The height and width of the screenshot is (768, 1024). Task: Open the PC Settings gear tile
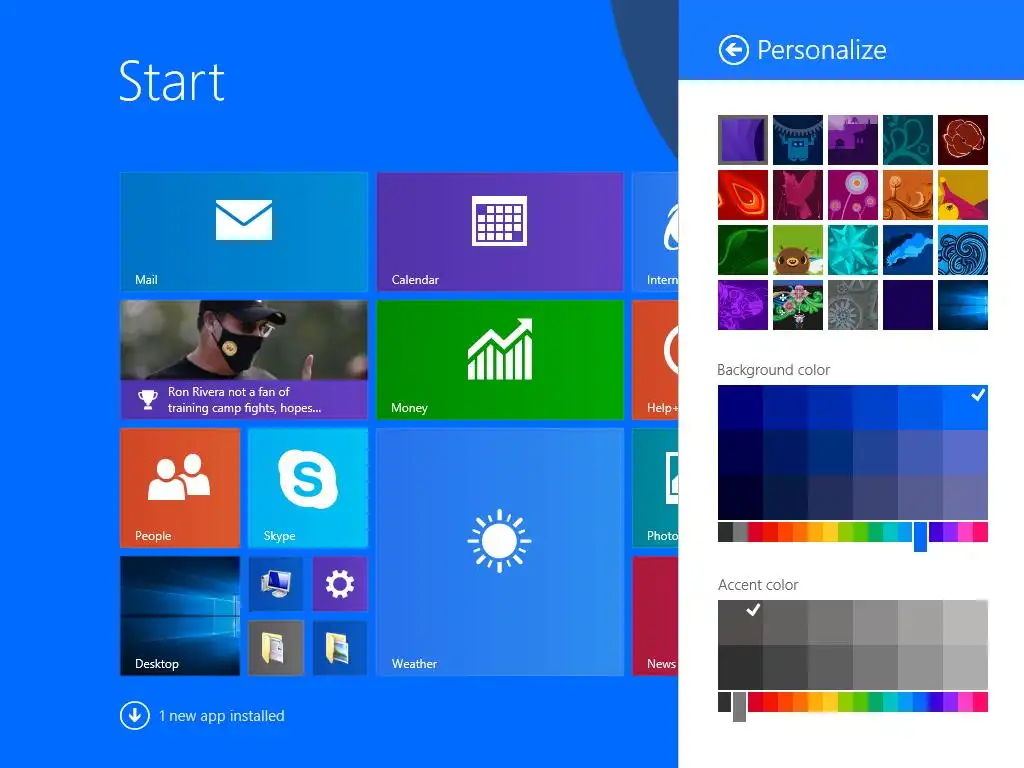(x=340, y=584)
